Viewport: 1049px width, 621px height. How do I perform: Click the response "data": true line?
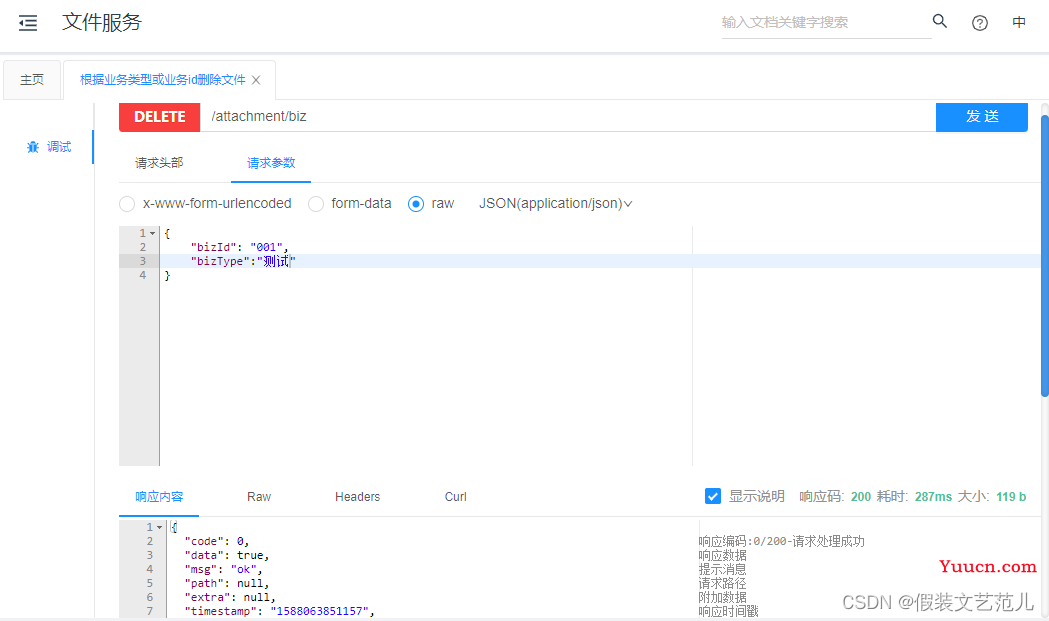pos(227,555)
